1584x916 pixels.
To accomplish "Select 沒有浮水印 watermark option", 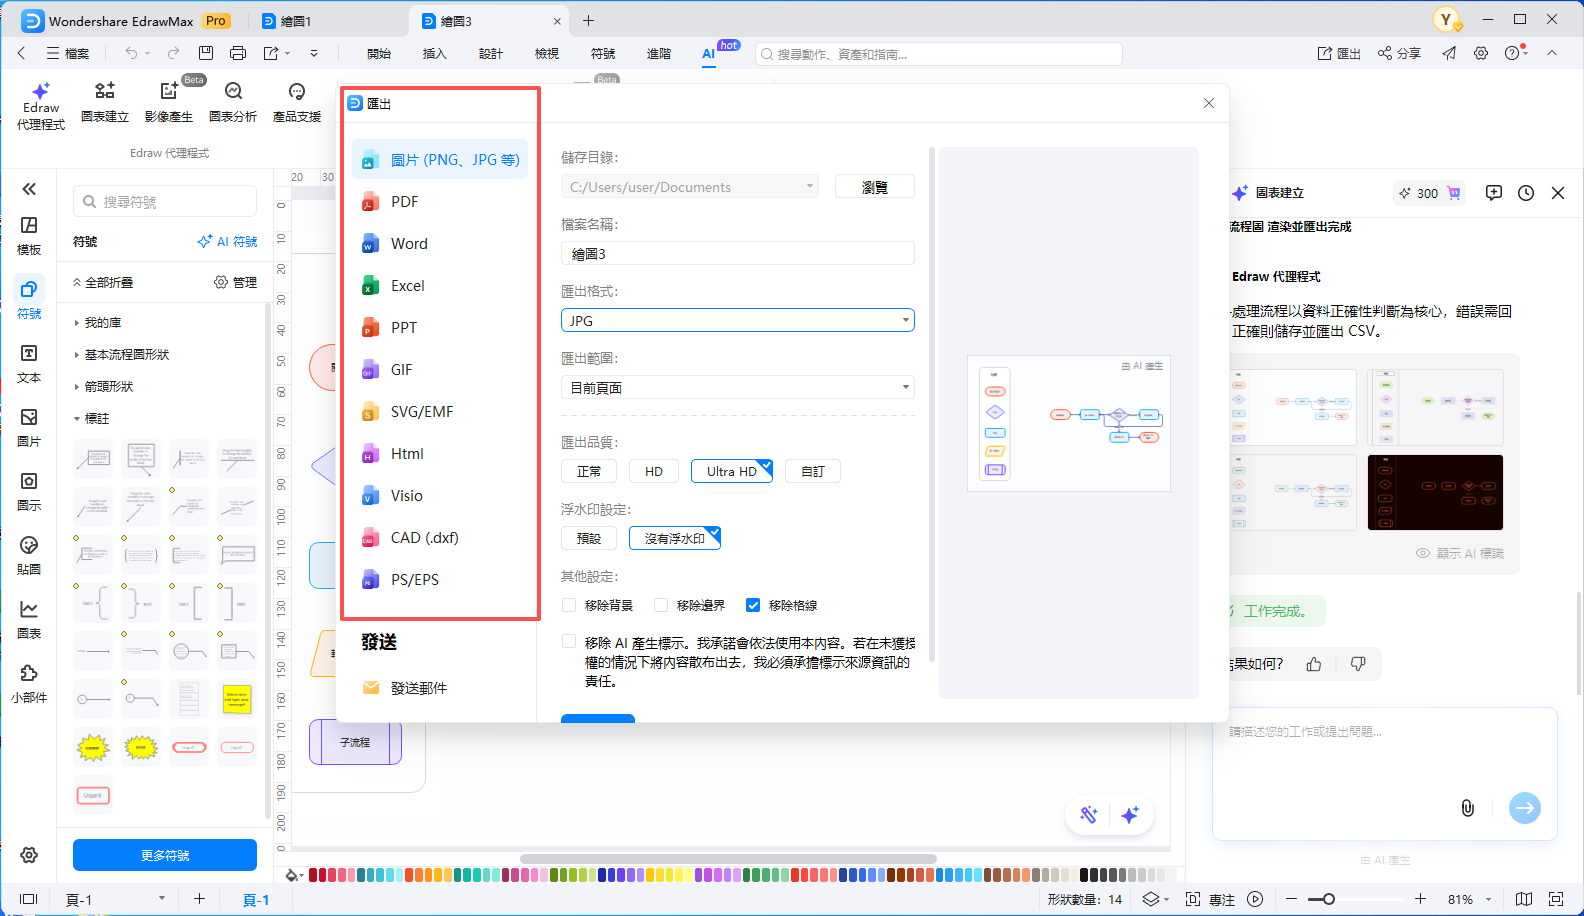I will click(675, 538).
